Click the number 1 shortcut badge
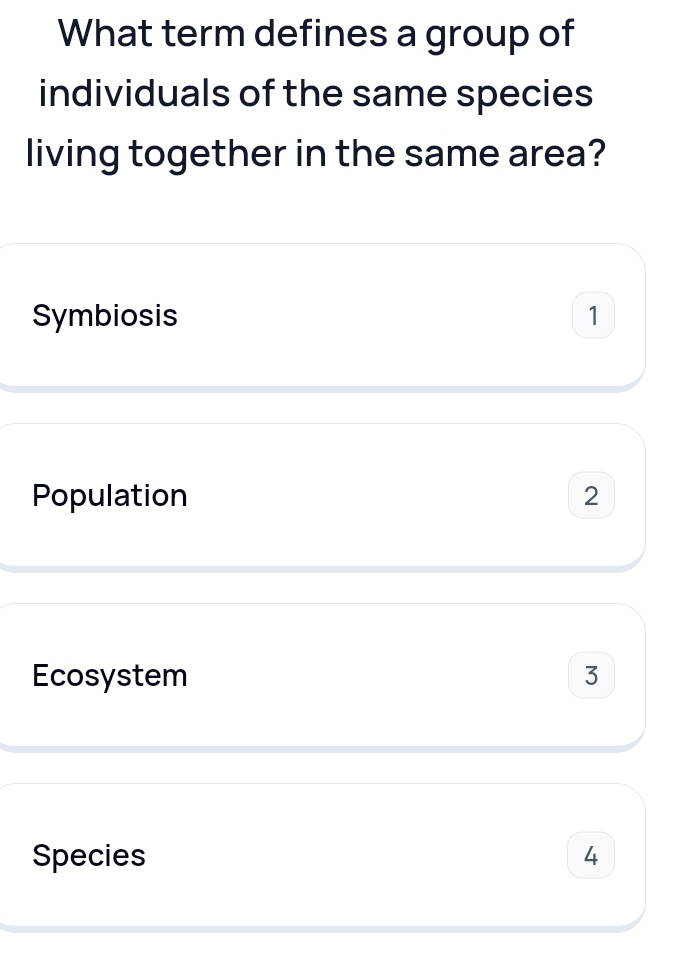The width and height of the screenshot is (676, 961). pyautogui.click(x=591, y=316)
